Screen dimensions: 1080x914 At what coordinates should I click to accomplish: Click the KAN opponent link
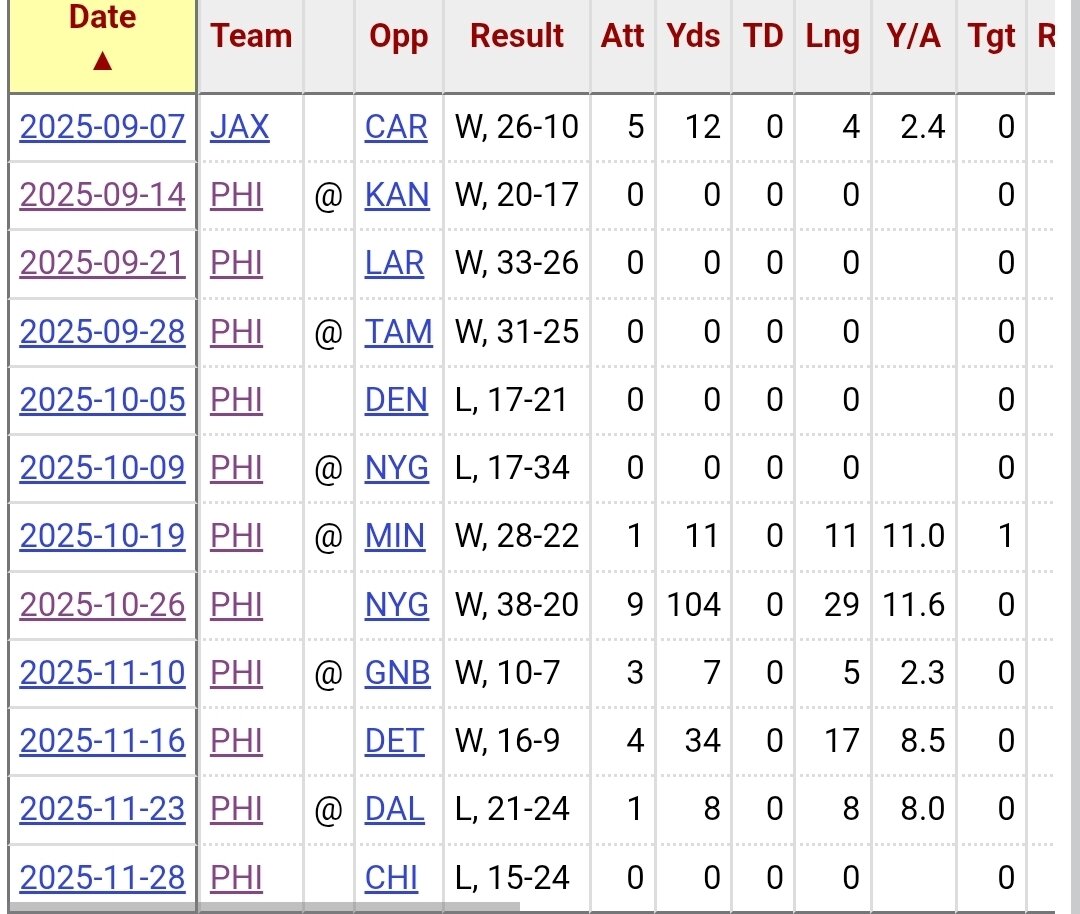(397, 195)
